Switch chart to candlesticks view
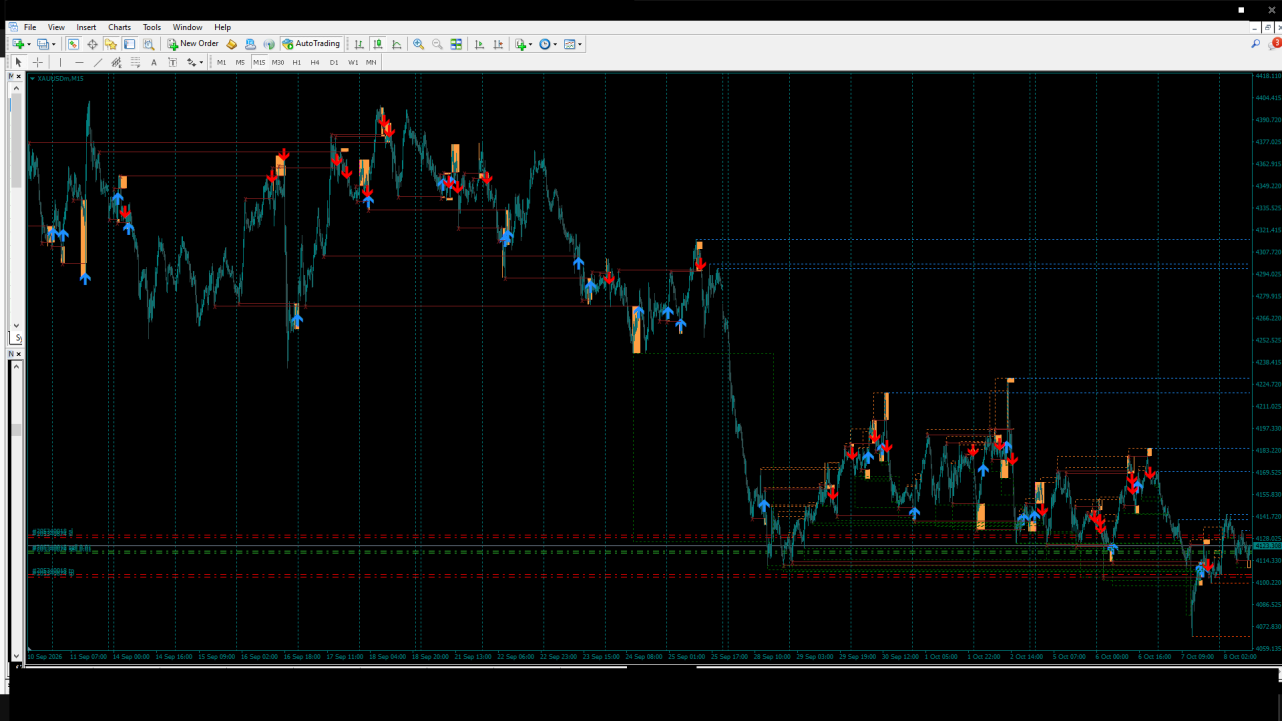The height and width of the screenshot is (721, 1282). click(378, 44)
